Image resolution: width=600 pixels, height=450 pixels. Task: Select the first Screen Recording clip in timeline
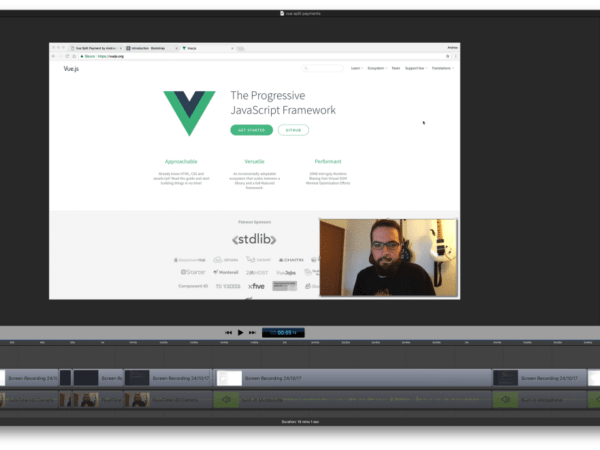[x=30, y=379]
